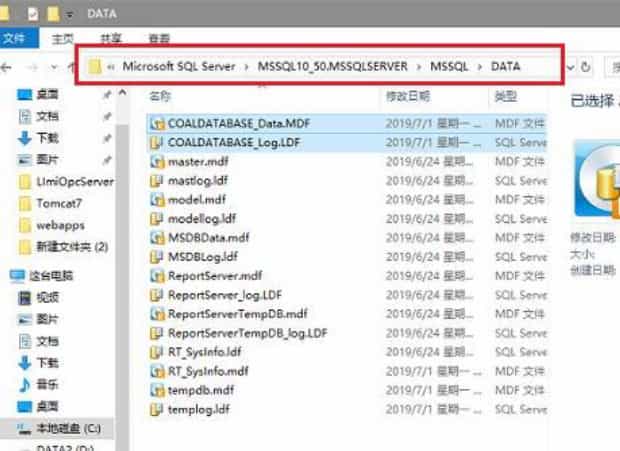Sort by 修改日期 (Date modified) column header
The image size is (620, 451).
(408, 97)
